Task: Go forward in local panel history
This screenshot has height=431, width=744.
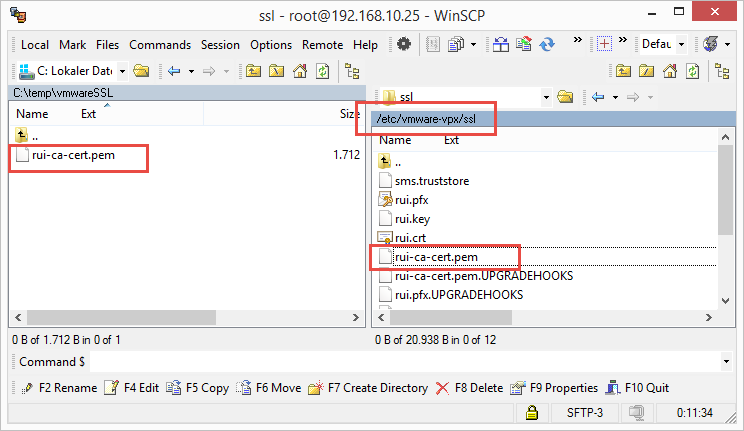Action: click(x=209, y=71)
